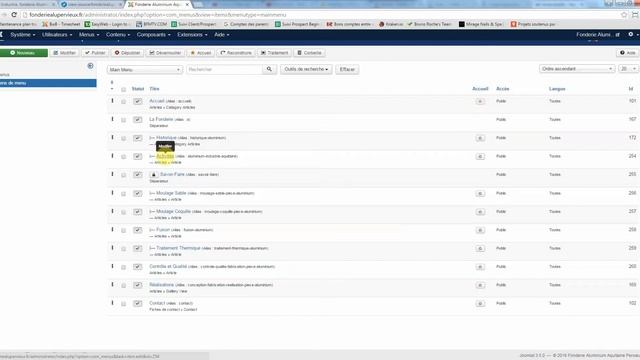Tick the checkbox for the Historique row
640x360 pixels.
click(x=124, y=138)
